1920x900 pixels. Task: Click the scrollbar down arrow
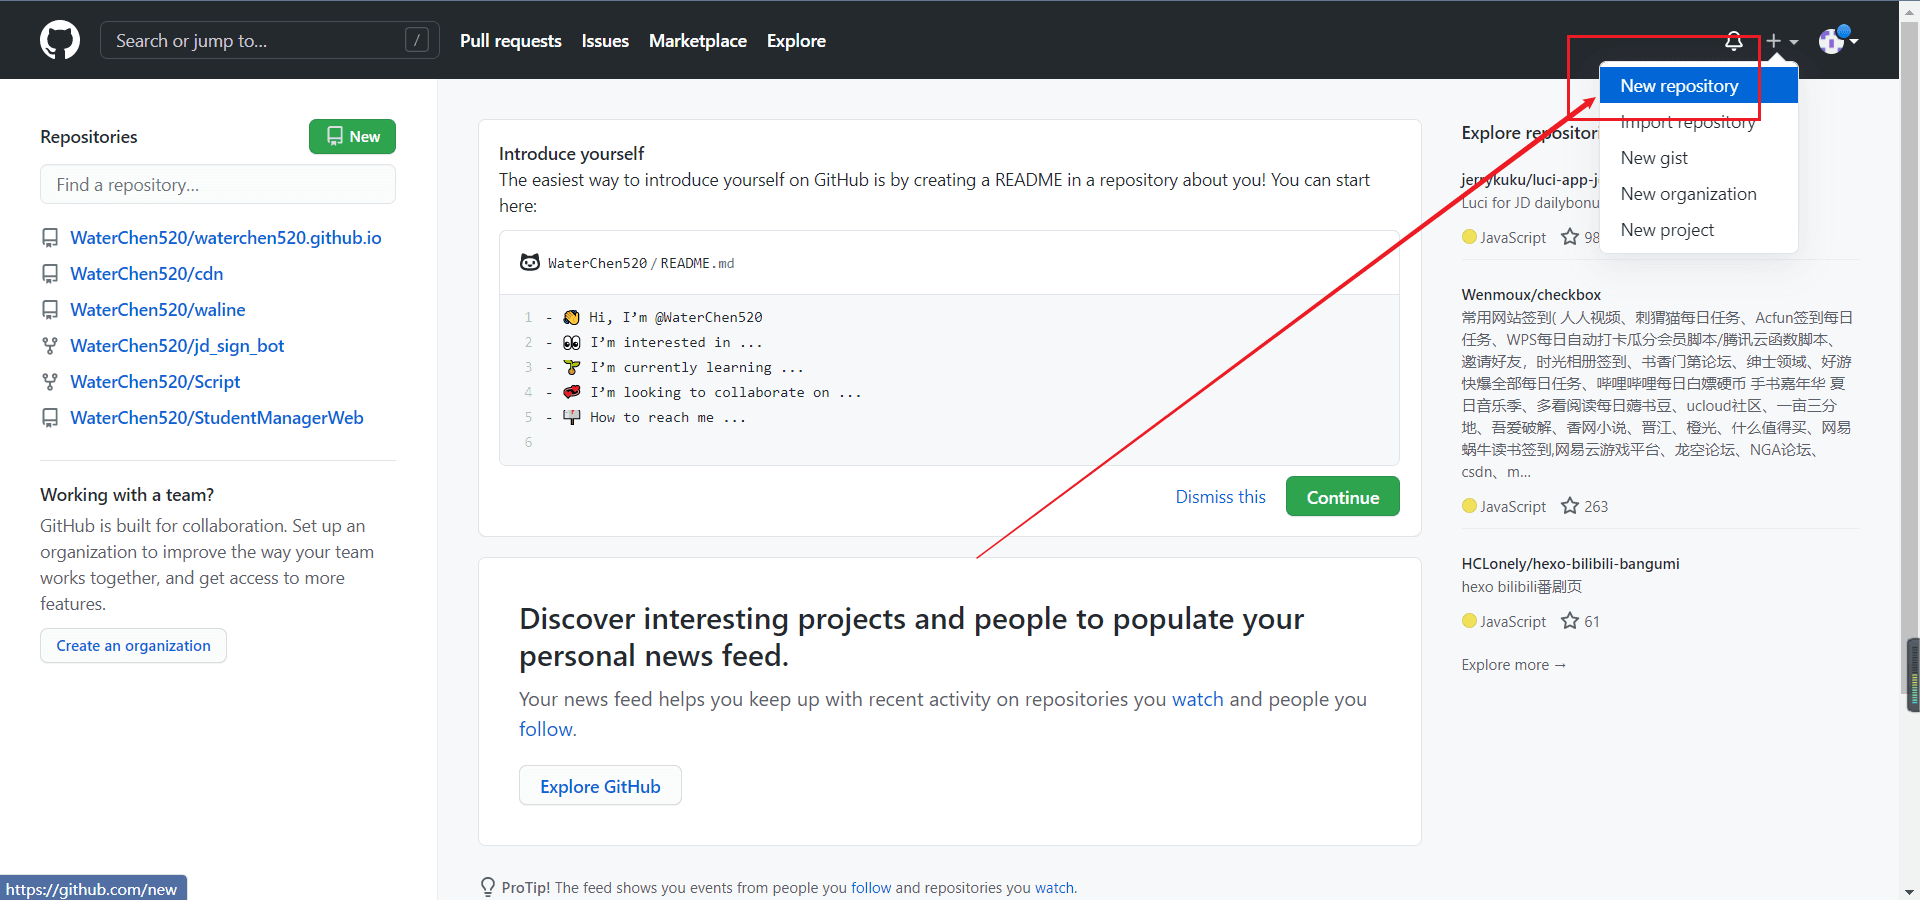[1910, 891]
